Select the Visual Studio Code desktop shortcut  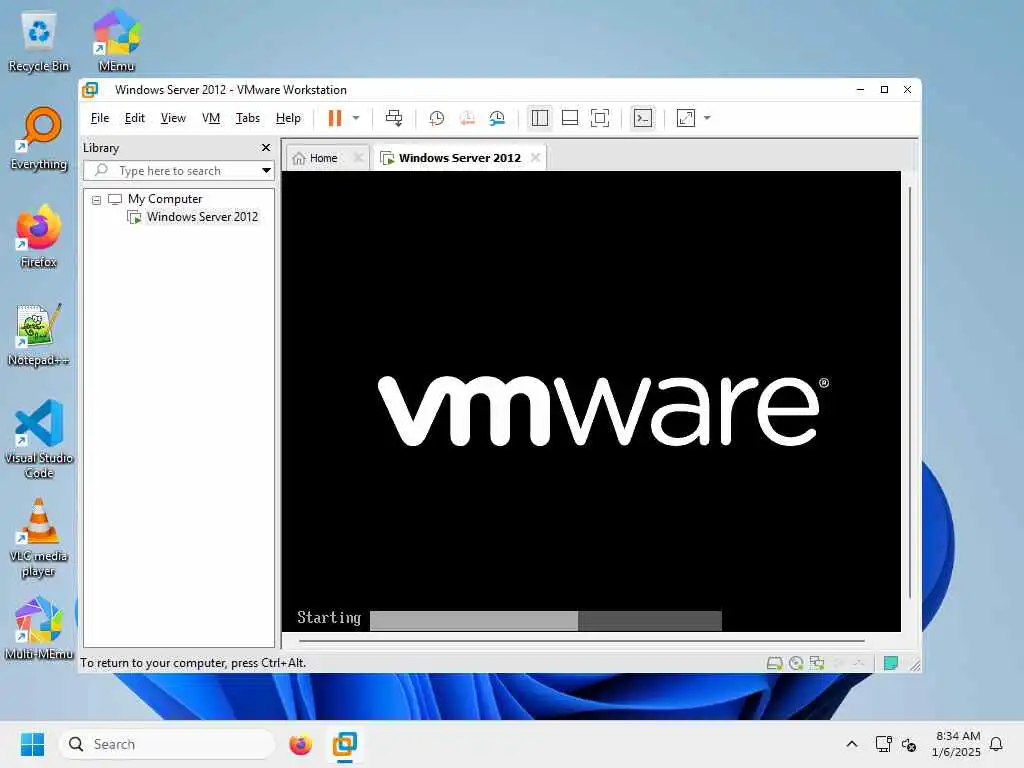[39, 439]
